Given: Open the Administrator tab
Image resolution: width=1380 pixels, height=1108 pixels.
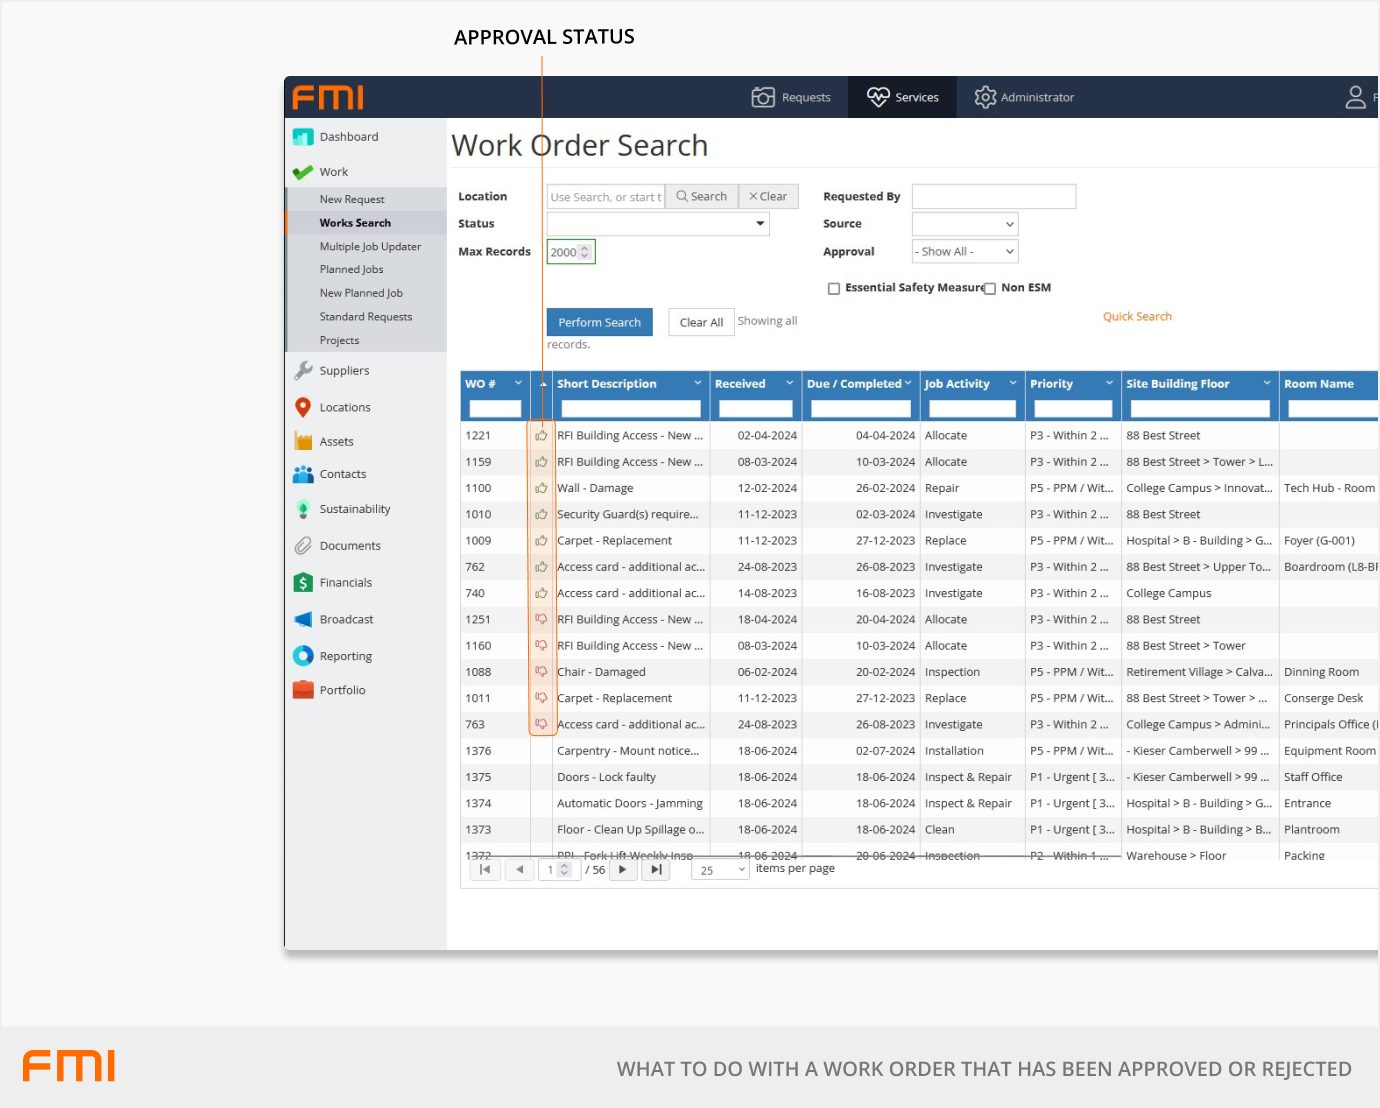Looking at the screenshot, I should tap(1024, 97).
